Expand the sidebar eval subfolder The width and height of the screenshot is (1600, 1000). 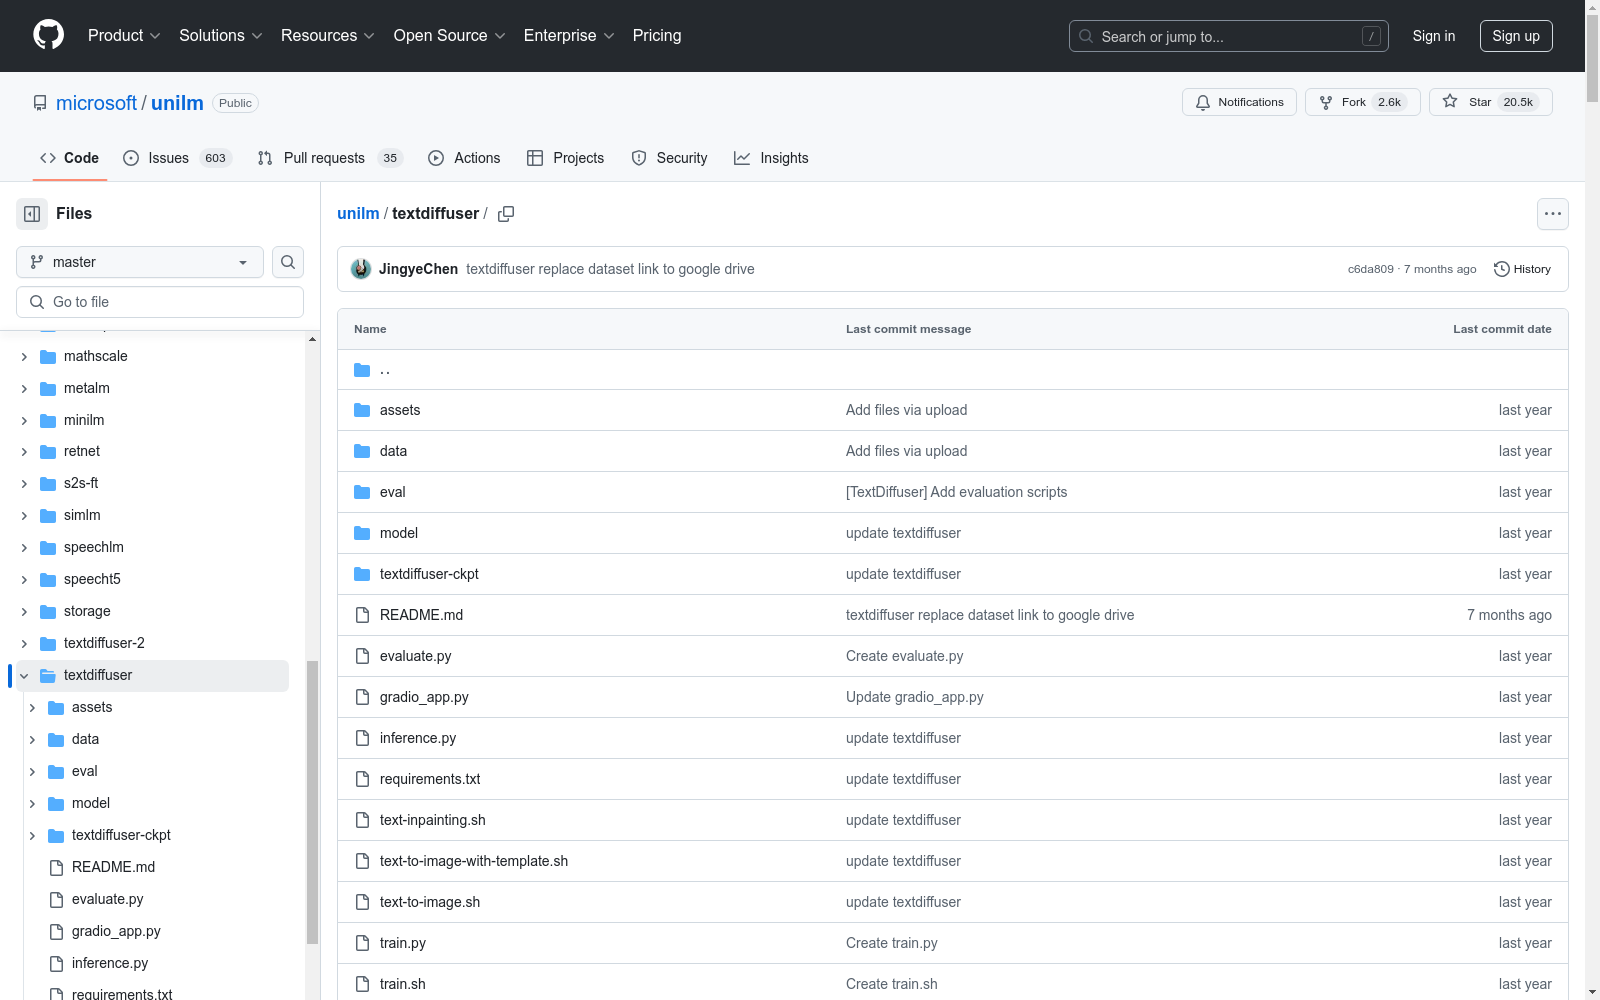[x=32, y=772]
